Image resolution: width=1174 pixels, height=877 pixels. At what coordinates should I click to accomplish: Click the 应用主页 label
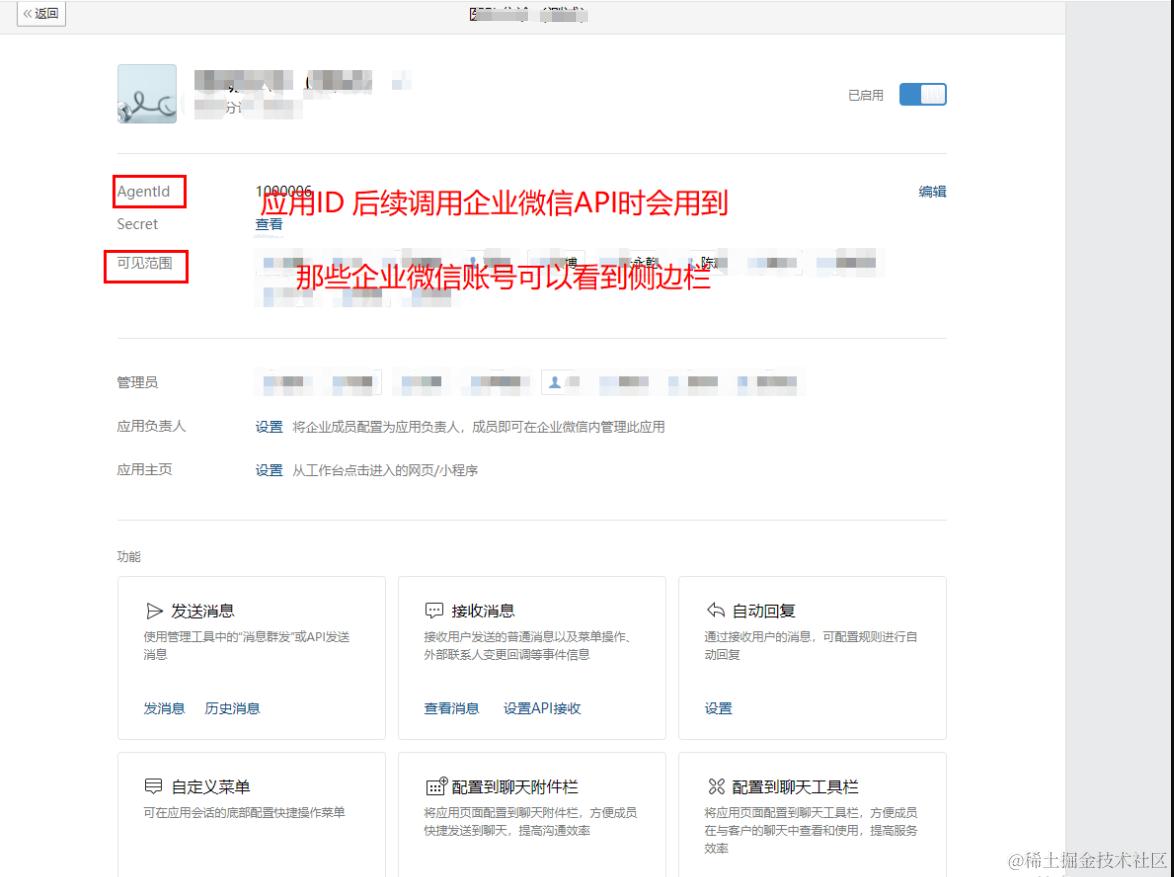pyautogui.click(x=145, y=470)
